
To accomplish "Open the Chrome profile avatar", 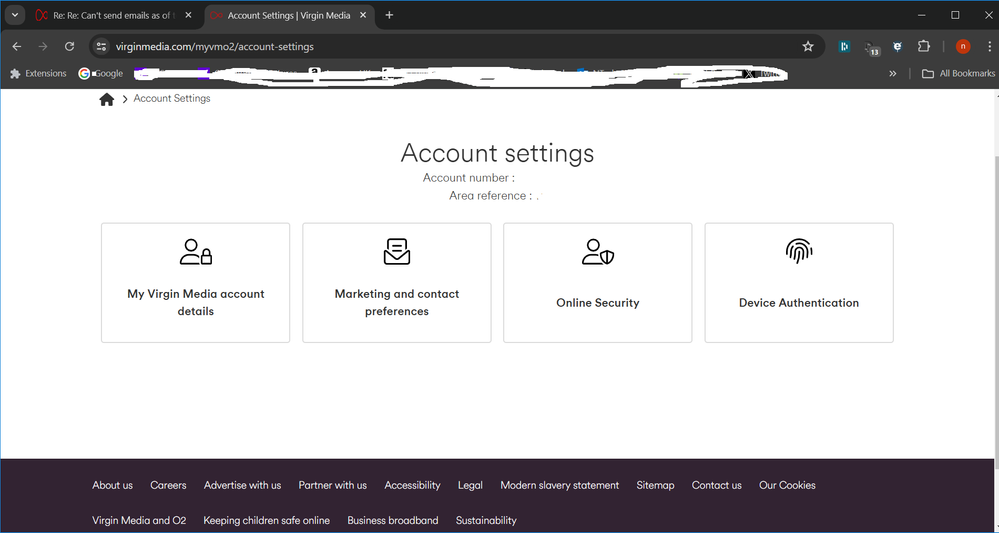I will [963, 46].
